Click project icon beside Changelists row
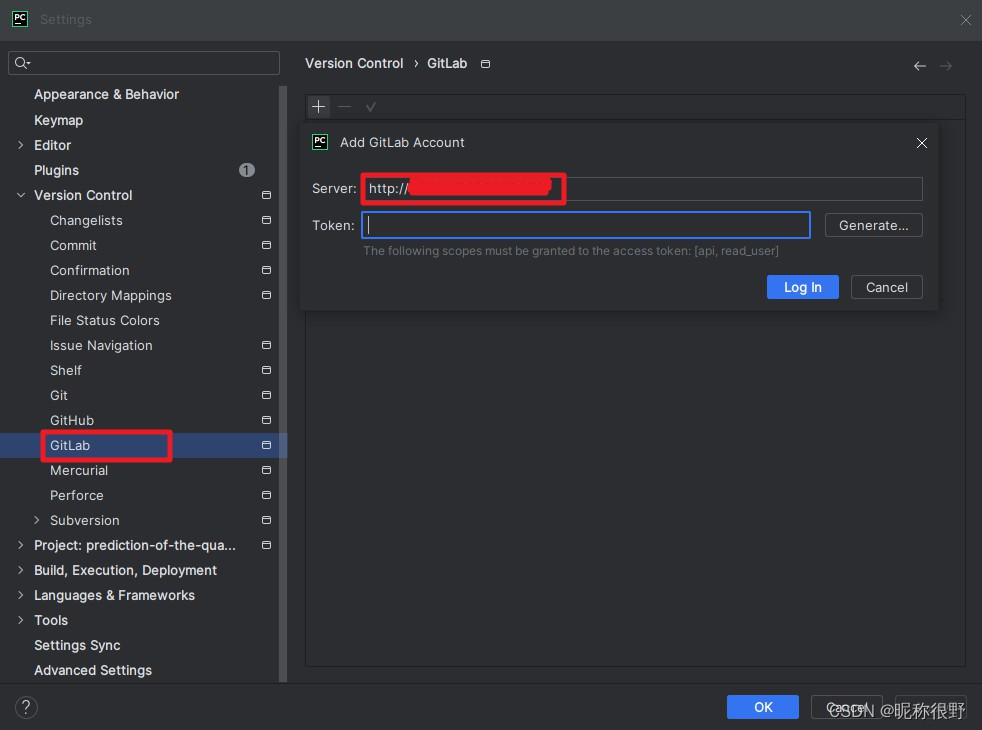 (266, 220)
